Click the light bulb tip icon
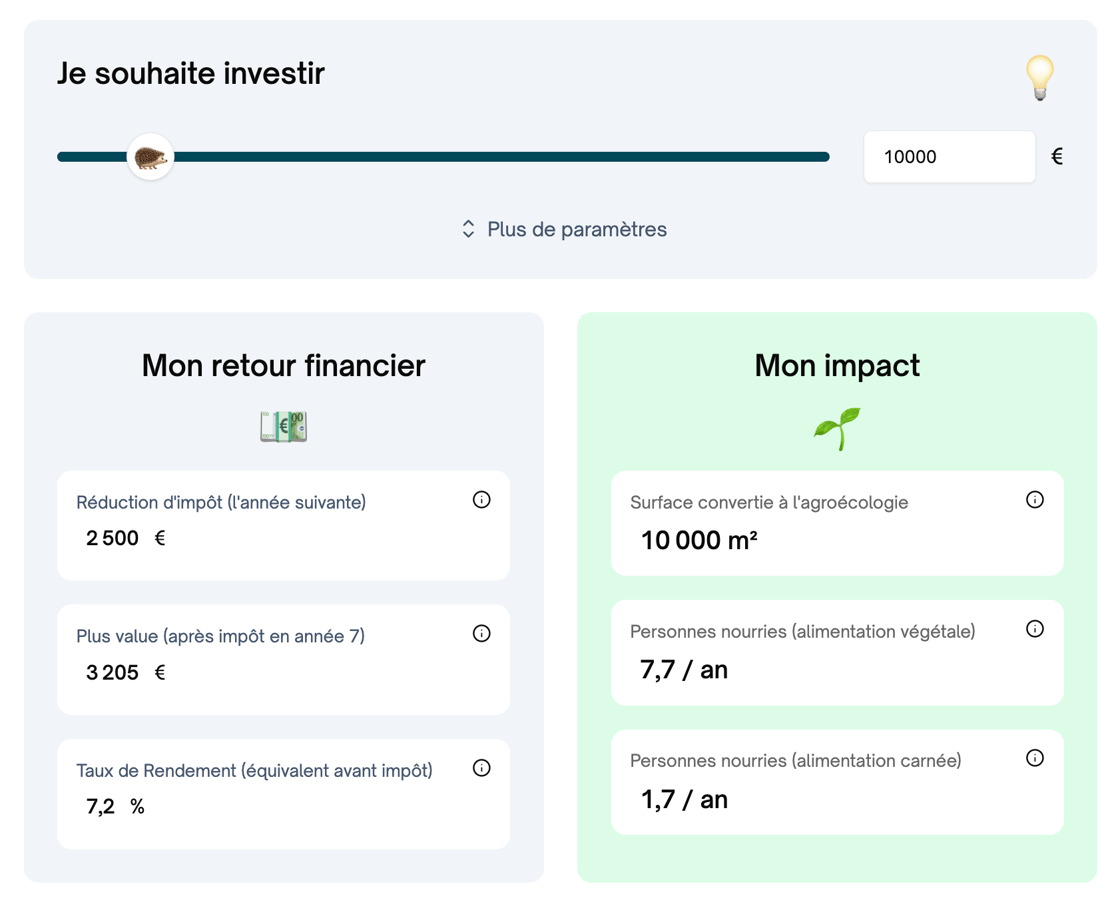 [1039, 78]
